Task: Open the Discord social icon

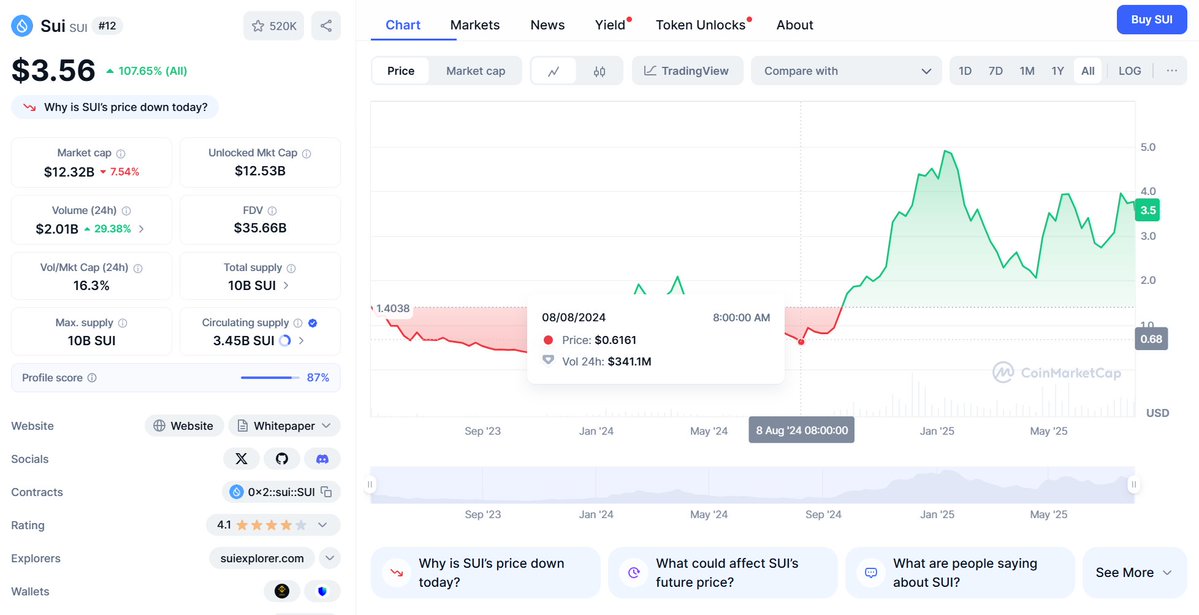Action: click(323, 459)
